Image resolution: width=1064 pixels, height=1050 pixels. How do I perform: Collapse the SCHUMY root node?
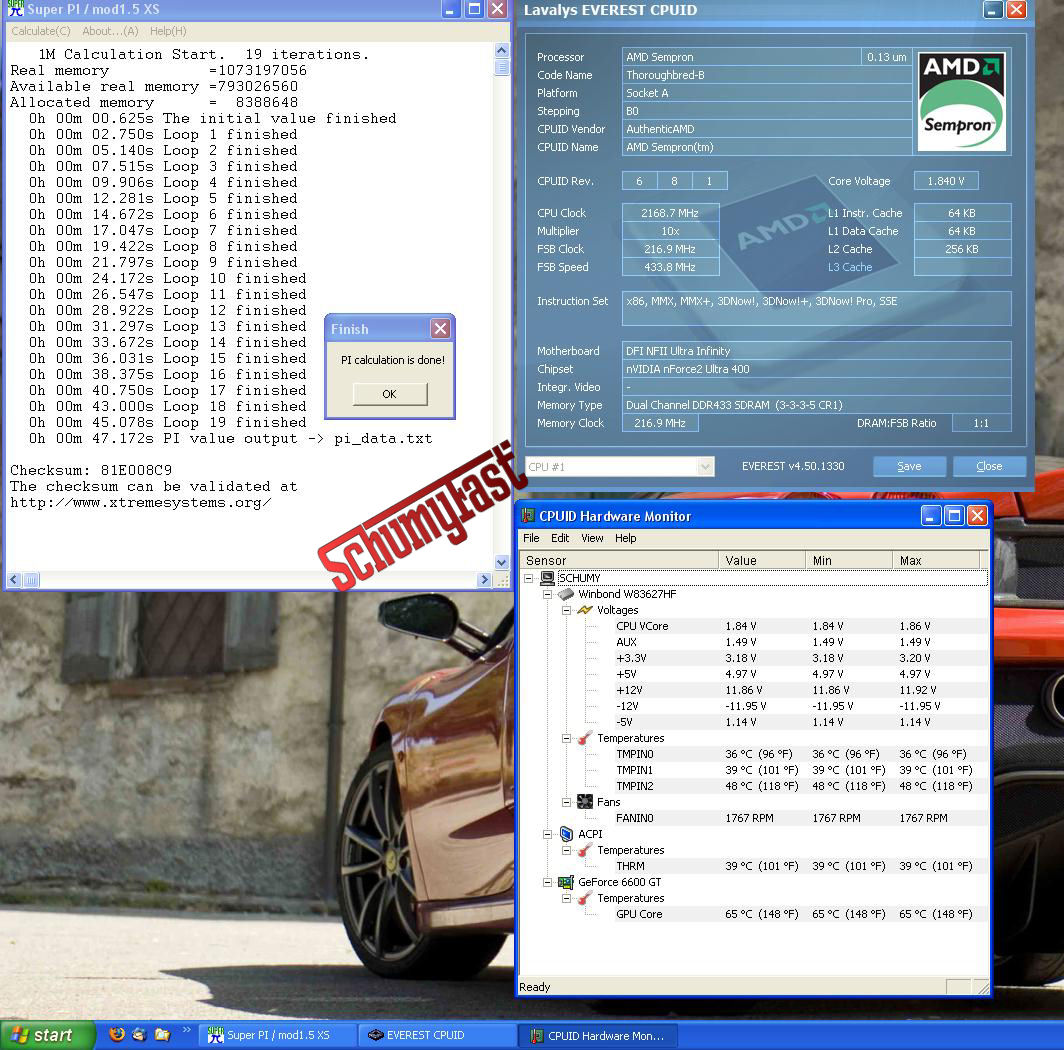pos(529,578)
